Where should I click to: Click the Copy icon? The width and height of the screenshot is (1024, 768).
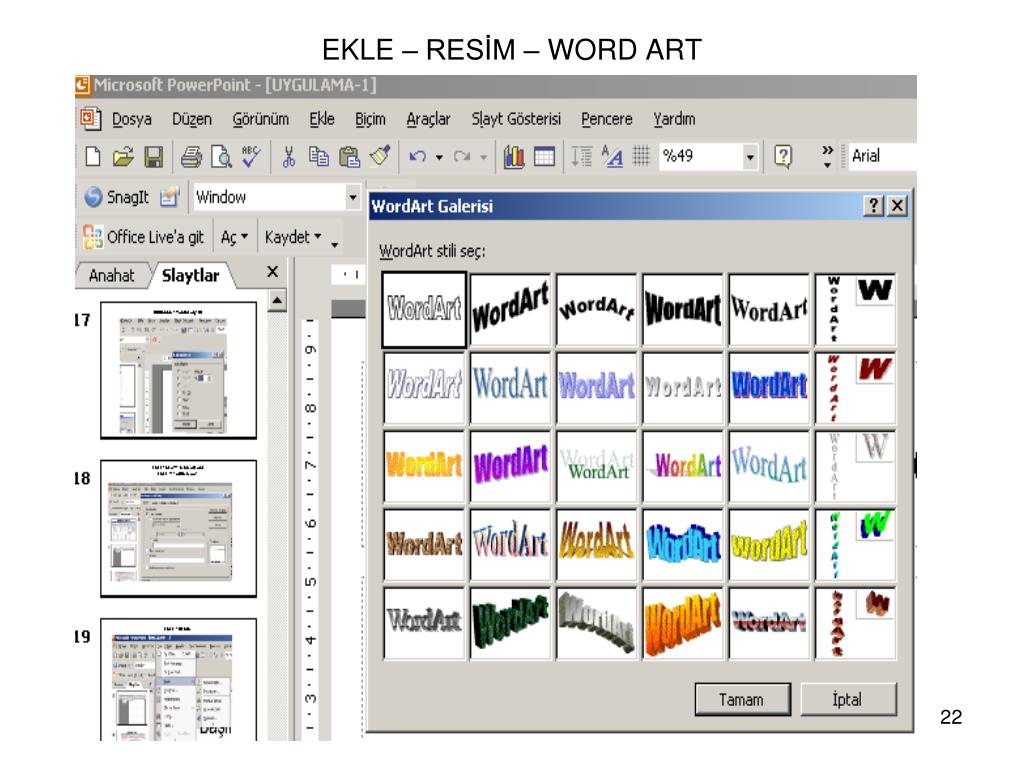click(319, 157)
